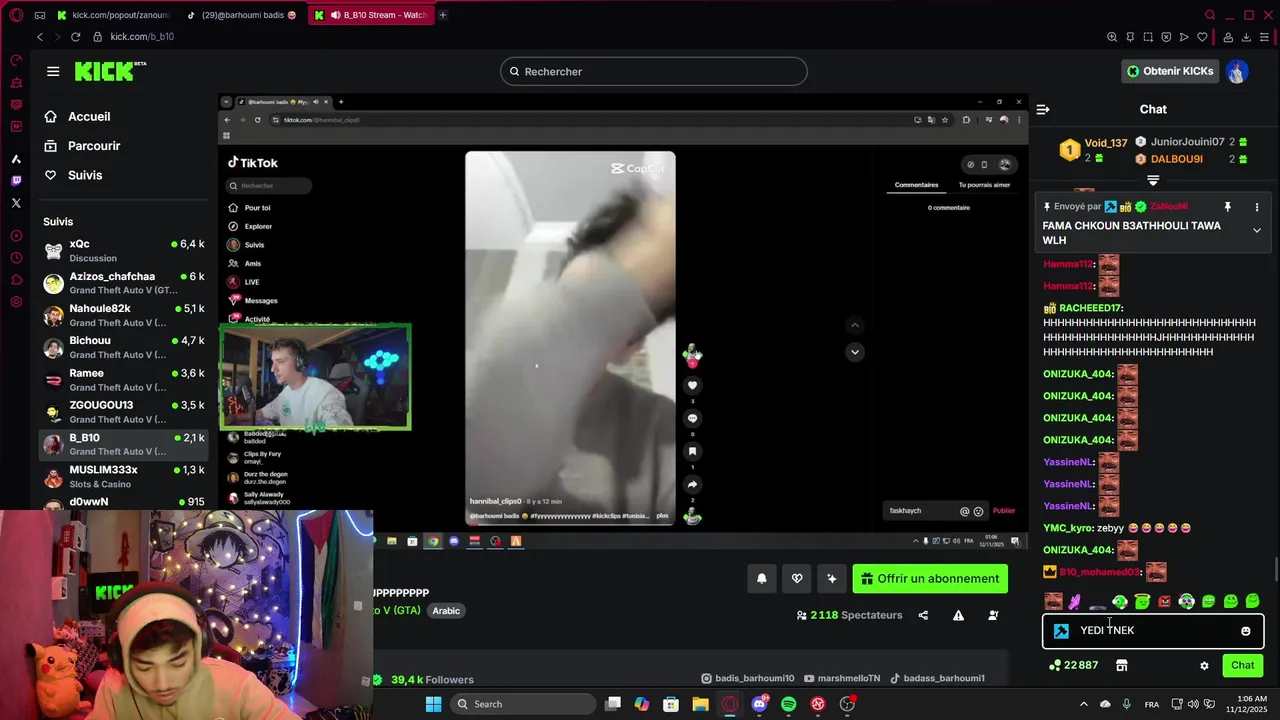Collapse the chat panel arrow icon
This screenshot has width=1280, height=720.
click(1043, 110)
